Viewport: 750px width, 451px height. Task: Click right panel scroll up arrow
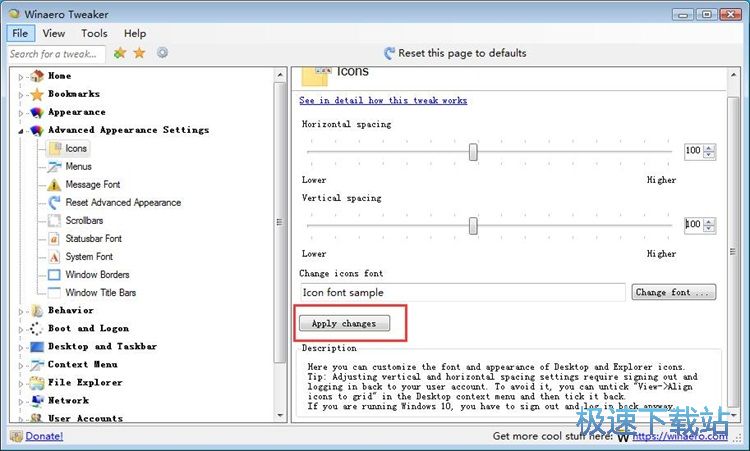733,75
